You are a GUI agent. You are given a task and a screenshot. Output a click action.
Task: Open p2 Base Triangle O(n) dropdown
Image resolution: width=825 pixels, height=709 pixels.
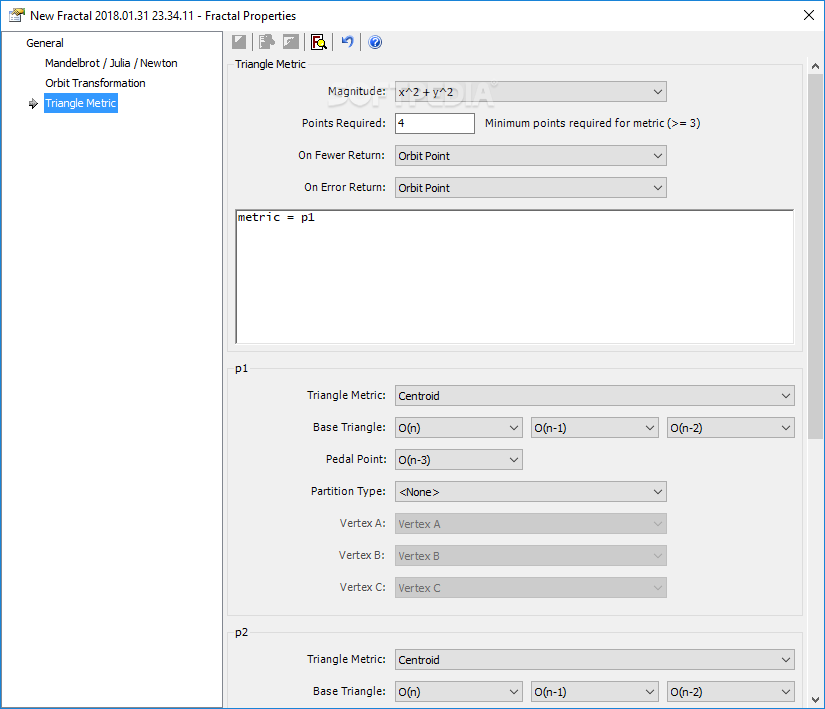[459, 692]
